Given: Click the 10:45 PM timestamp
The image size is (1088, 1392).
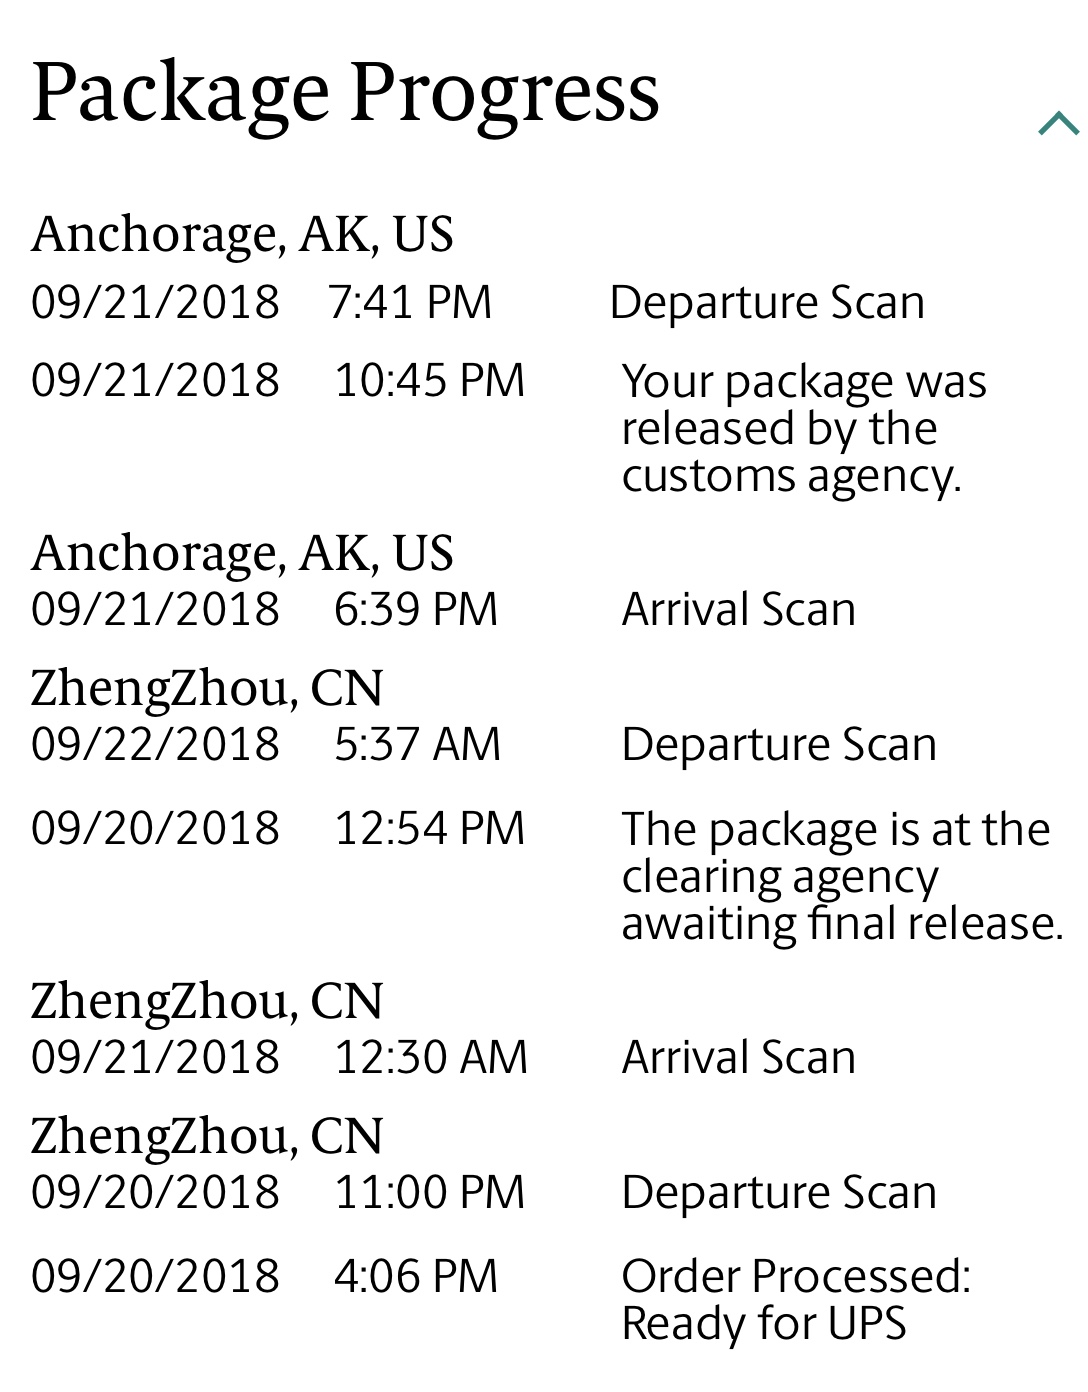Looking at the screenshot, I should click(429, 380).
